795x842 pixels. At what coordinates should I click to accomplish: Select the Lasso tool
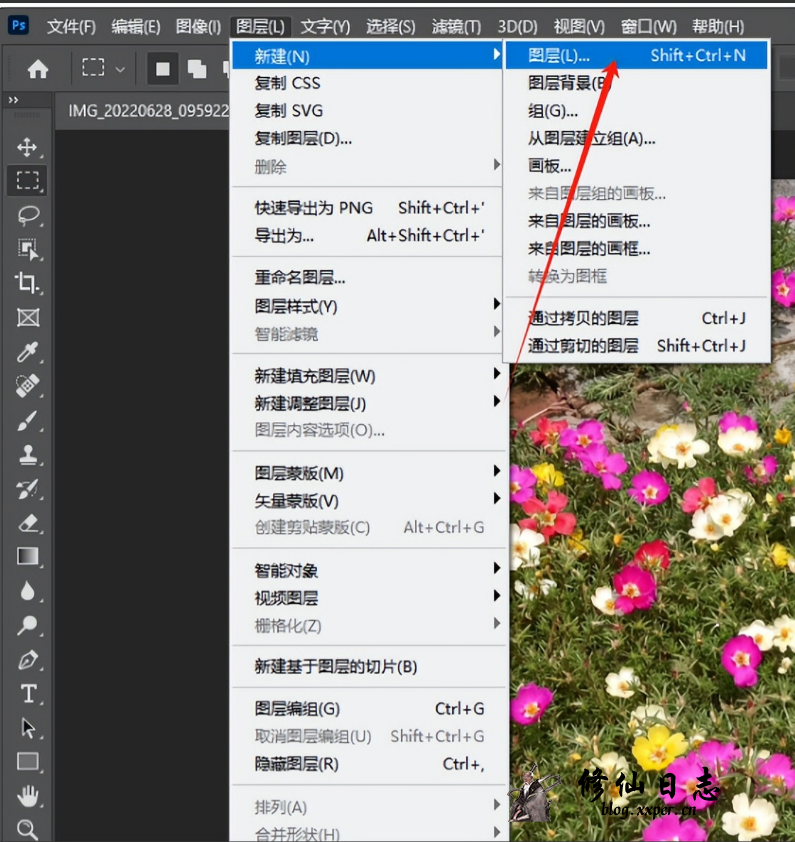pos(28,215)
